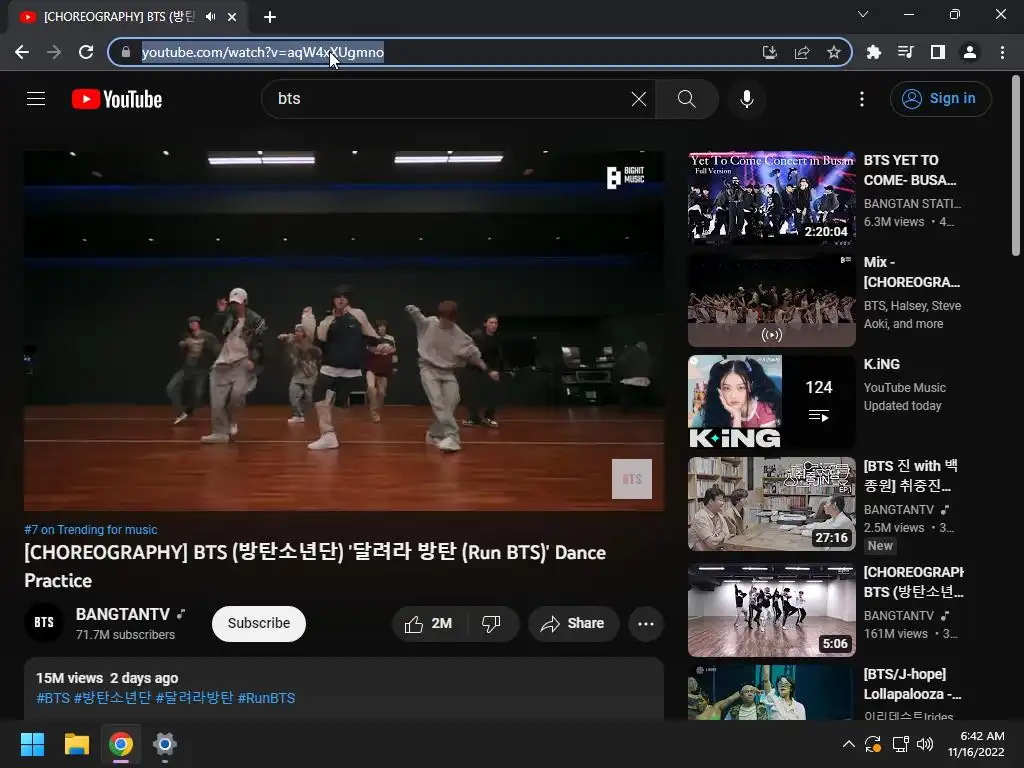1024x768 pixels.
Task: Show hidden system tray icons
Action: (x=848, y=744)
